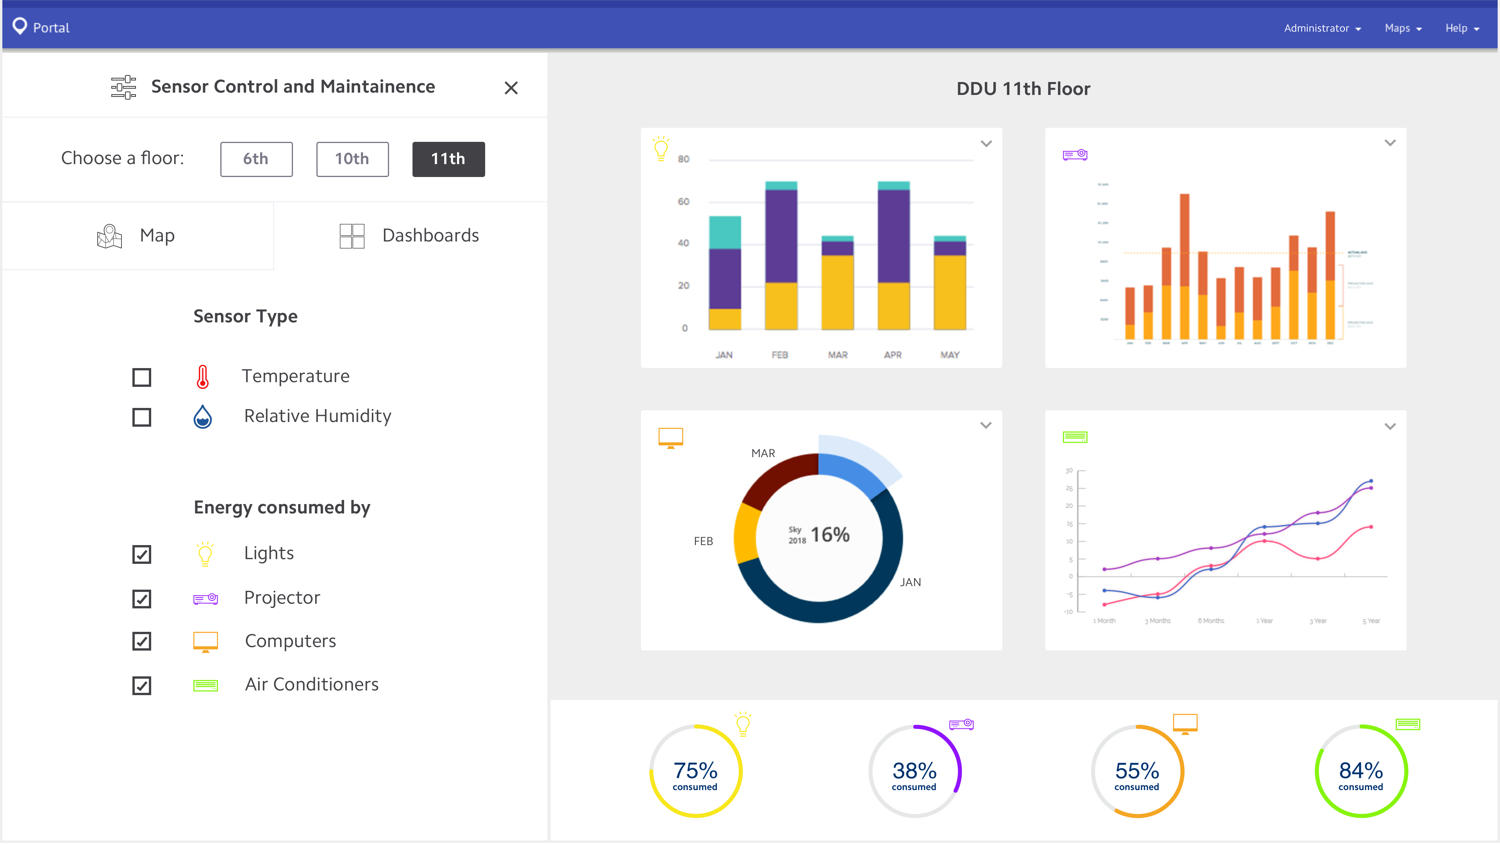Image resolution: width=1500 pixels, height=844 pixels.
Task: Close the Sensor Control and Maintainence panel
Action: [511, 88]
